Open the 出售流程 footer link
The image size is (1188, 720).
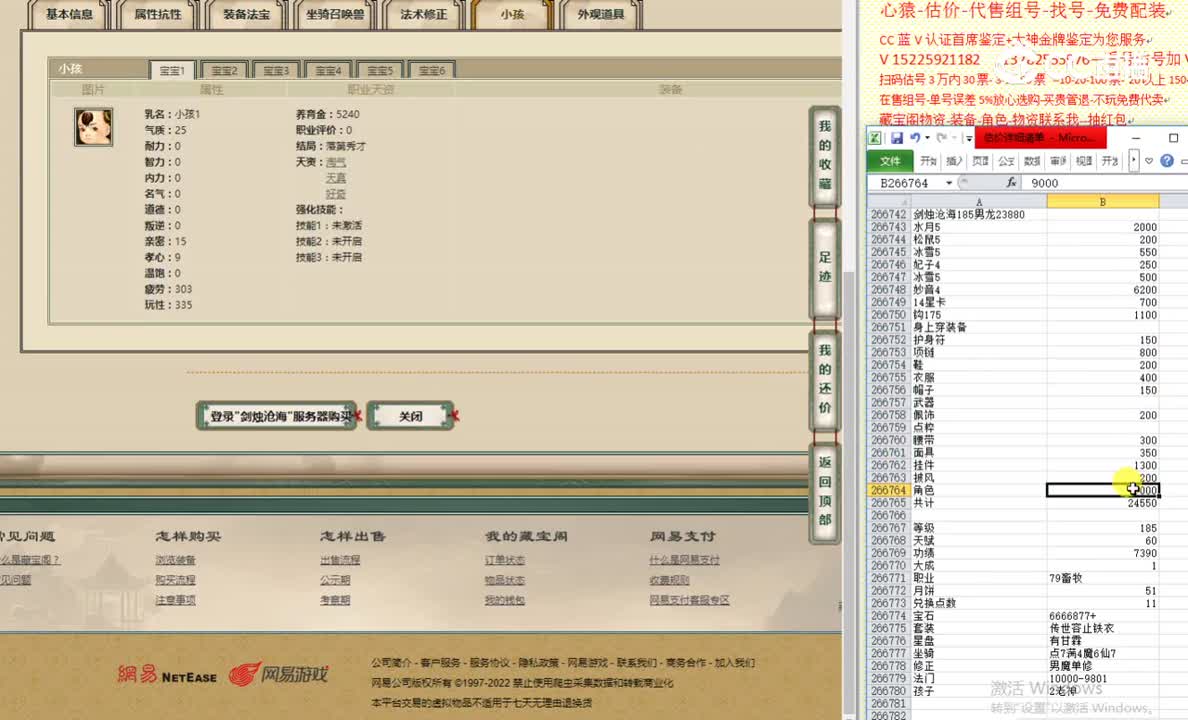(340, 560)
